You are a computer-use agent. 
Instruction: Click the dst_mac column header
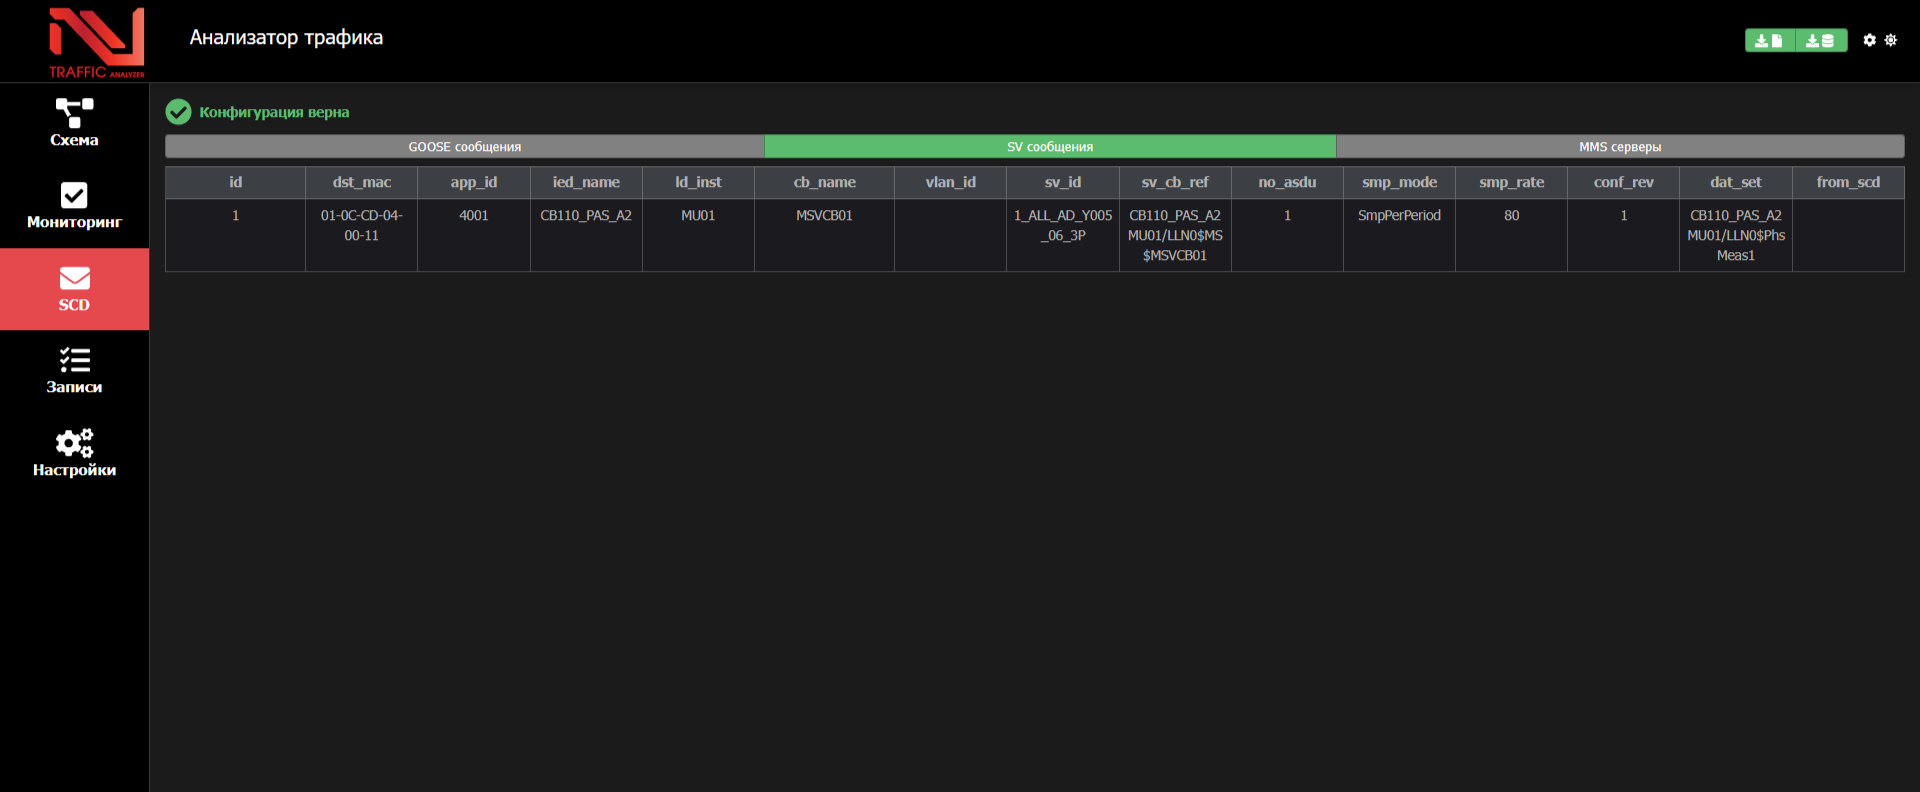[361, 182]
